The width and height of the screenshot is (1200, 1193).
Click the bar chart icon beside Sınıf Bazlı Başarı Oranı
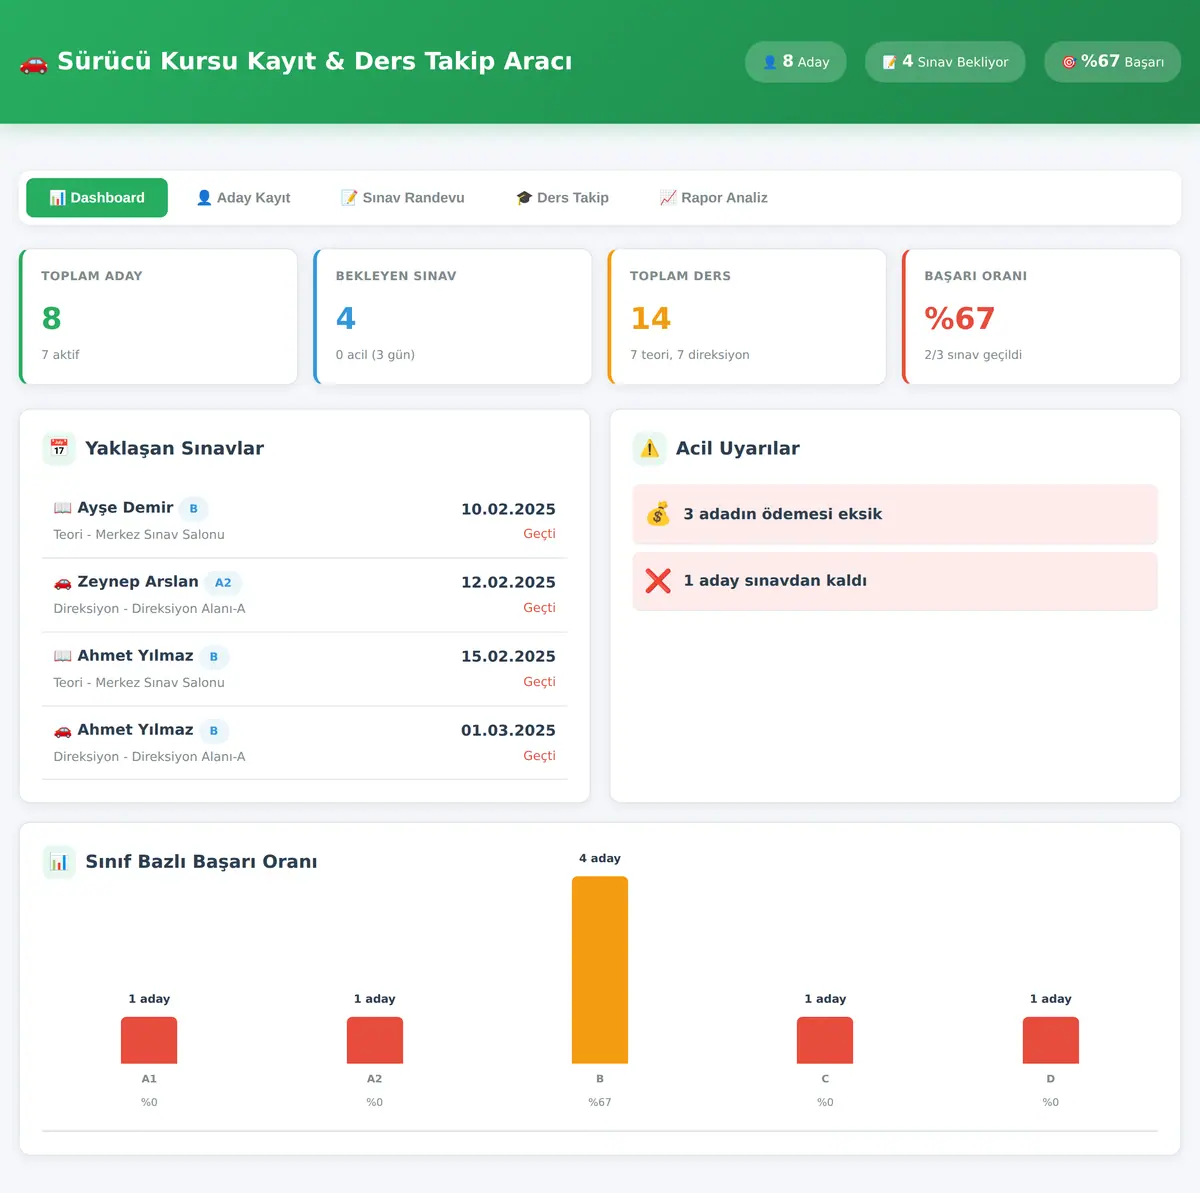coord(59,862)
